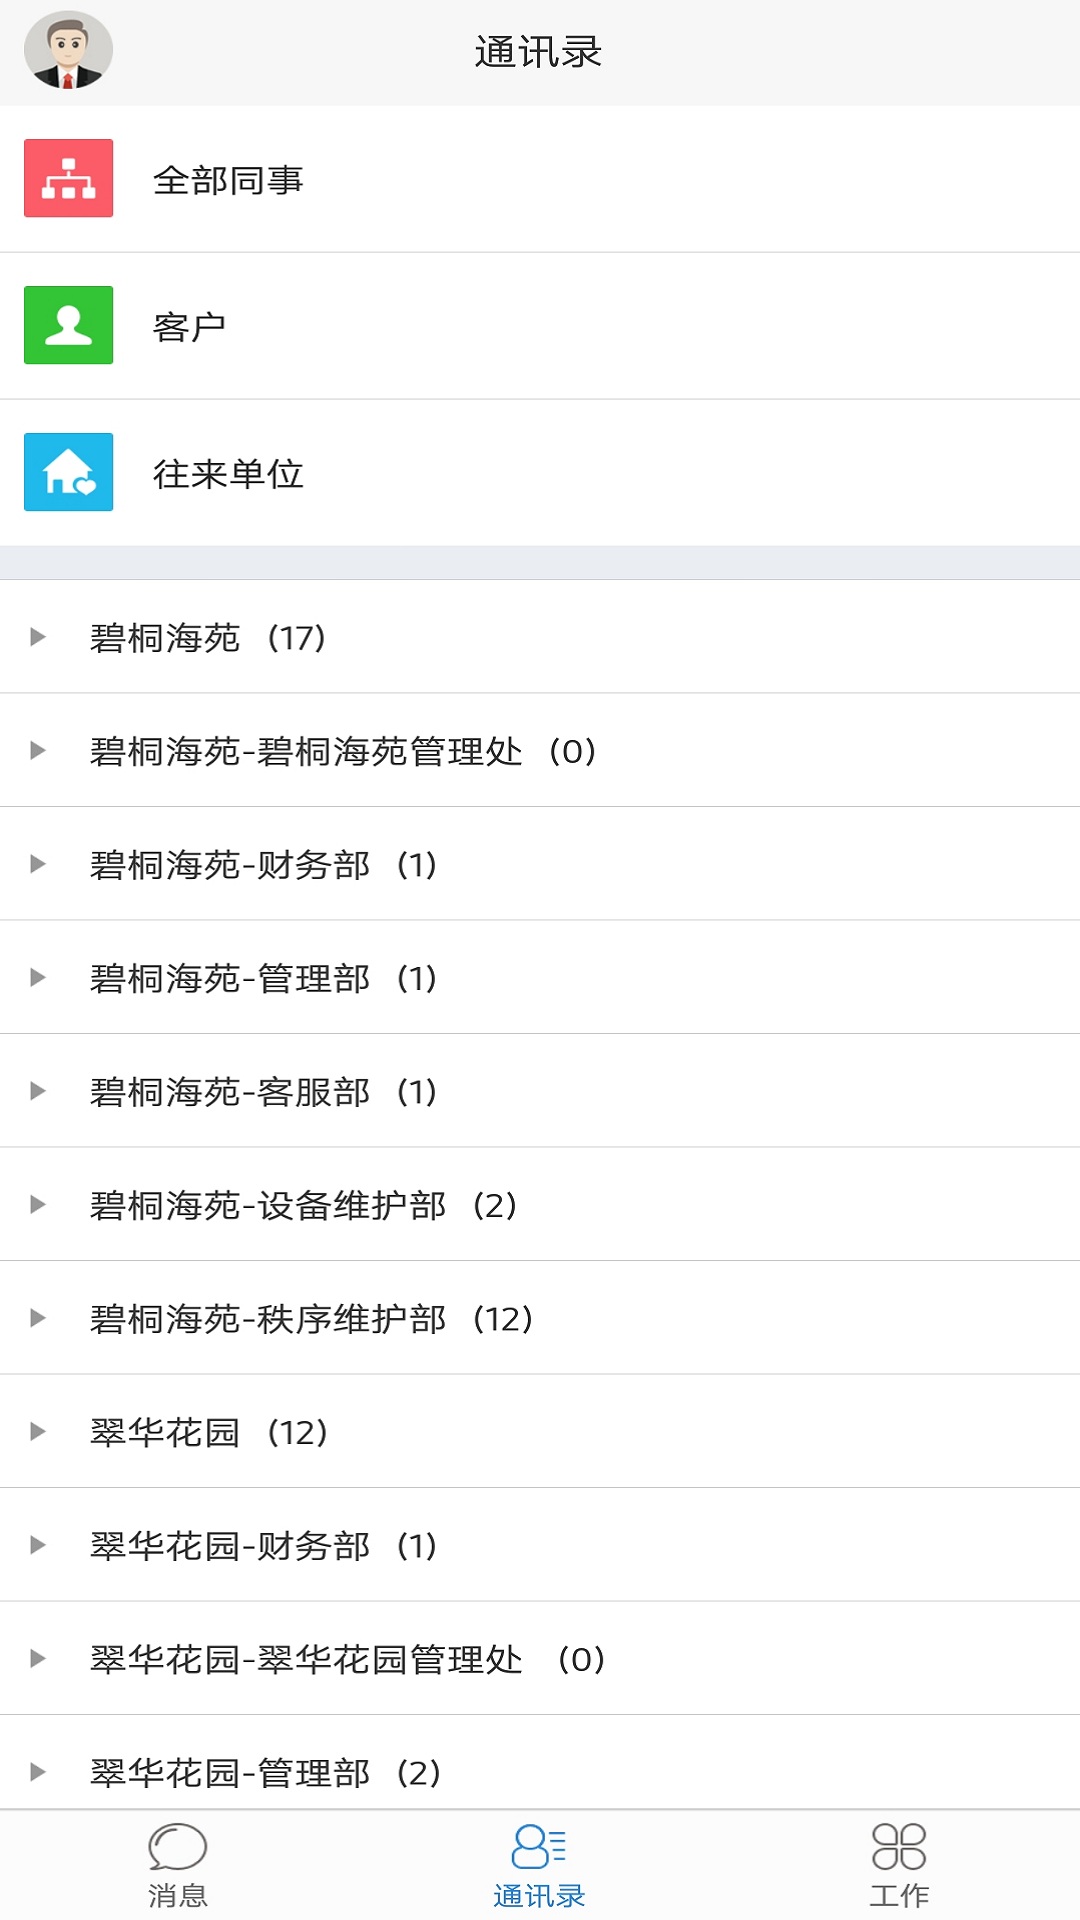The width and height of the screenshot is (1080, 1920).
Task: Tap the green customer contact icon
Action: click(x=68, y=325)
